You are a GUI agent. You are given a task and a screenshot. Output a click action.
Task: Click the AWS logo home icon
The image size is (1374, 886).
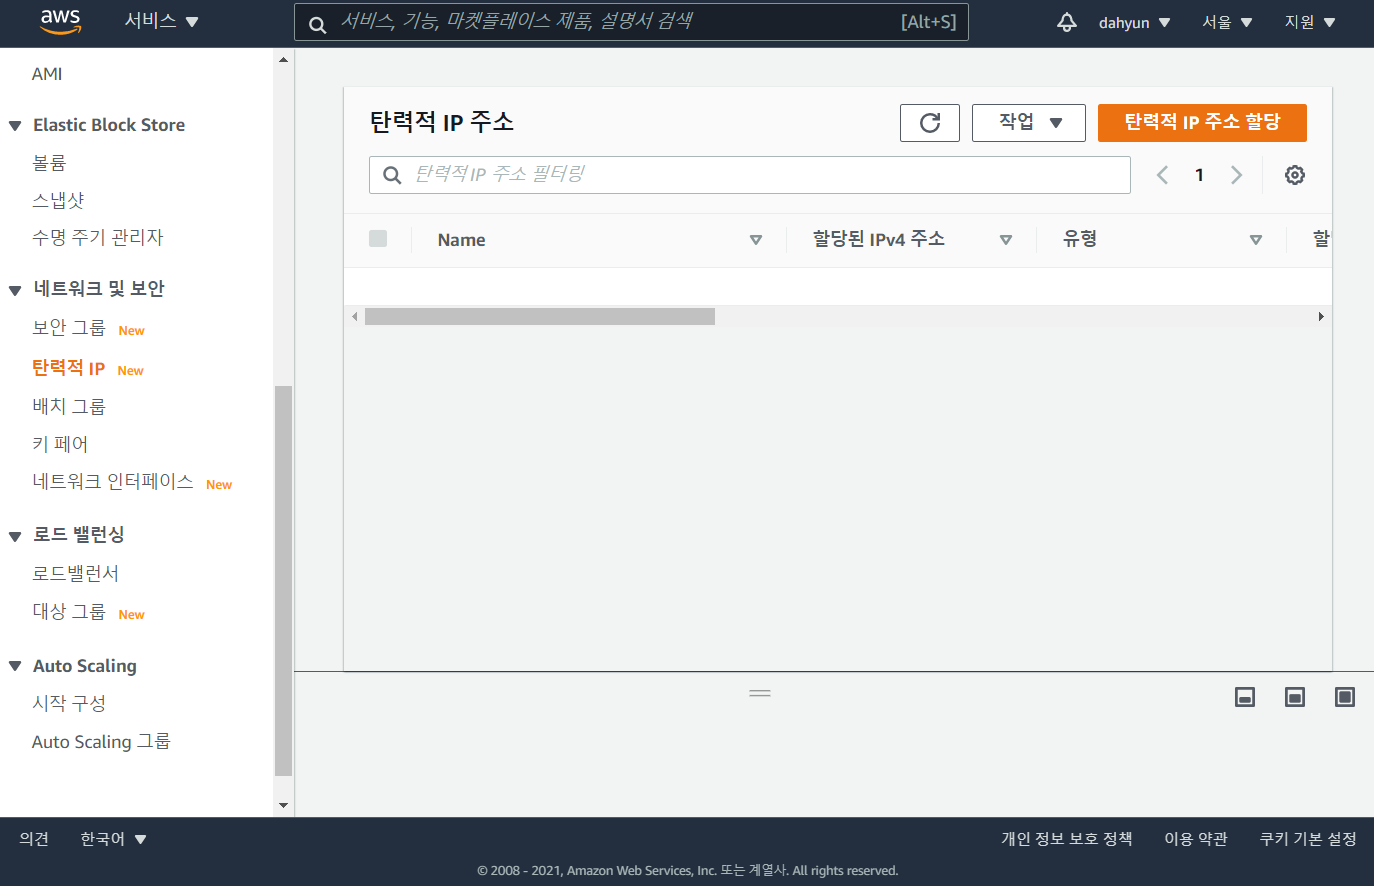[60, 22]
